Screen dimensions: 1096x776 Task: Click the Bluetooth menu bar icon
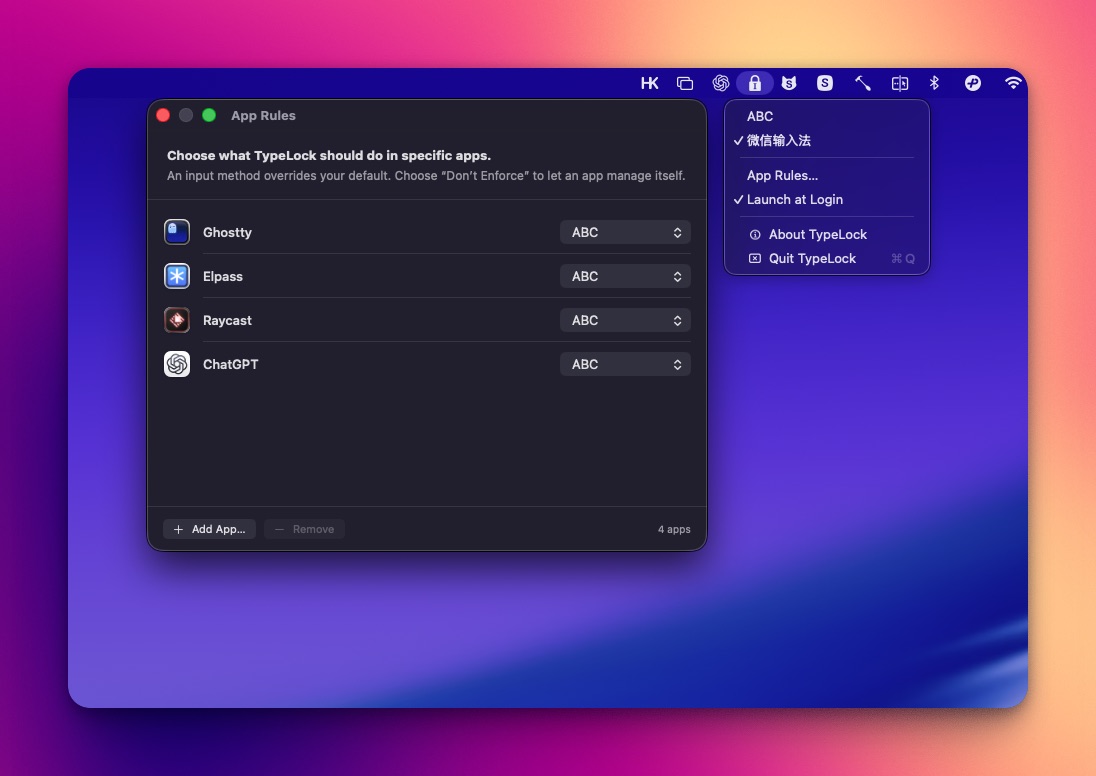(x=934, y=83)
